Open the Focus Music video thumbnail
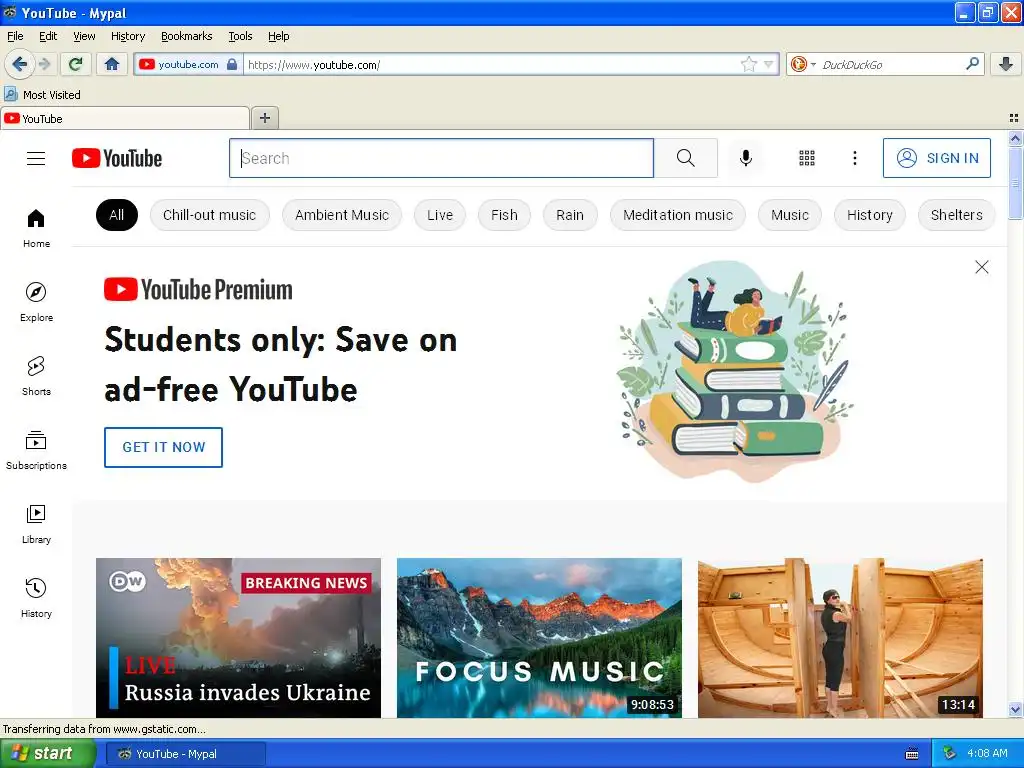This screenshot has height=768, width=1024. pyautogui.click(x=539, y=638)
